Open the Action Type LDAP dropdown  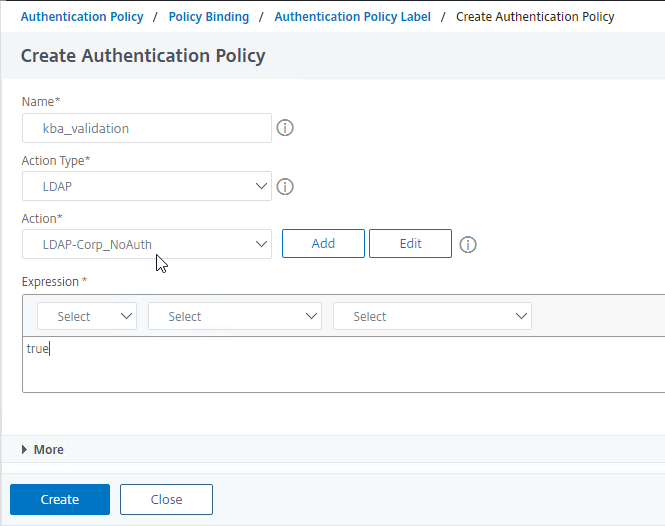(x=147, y=186)
